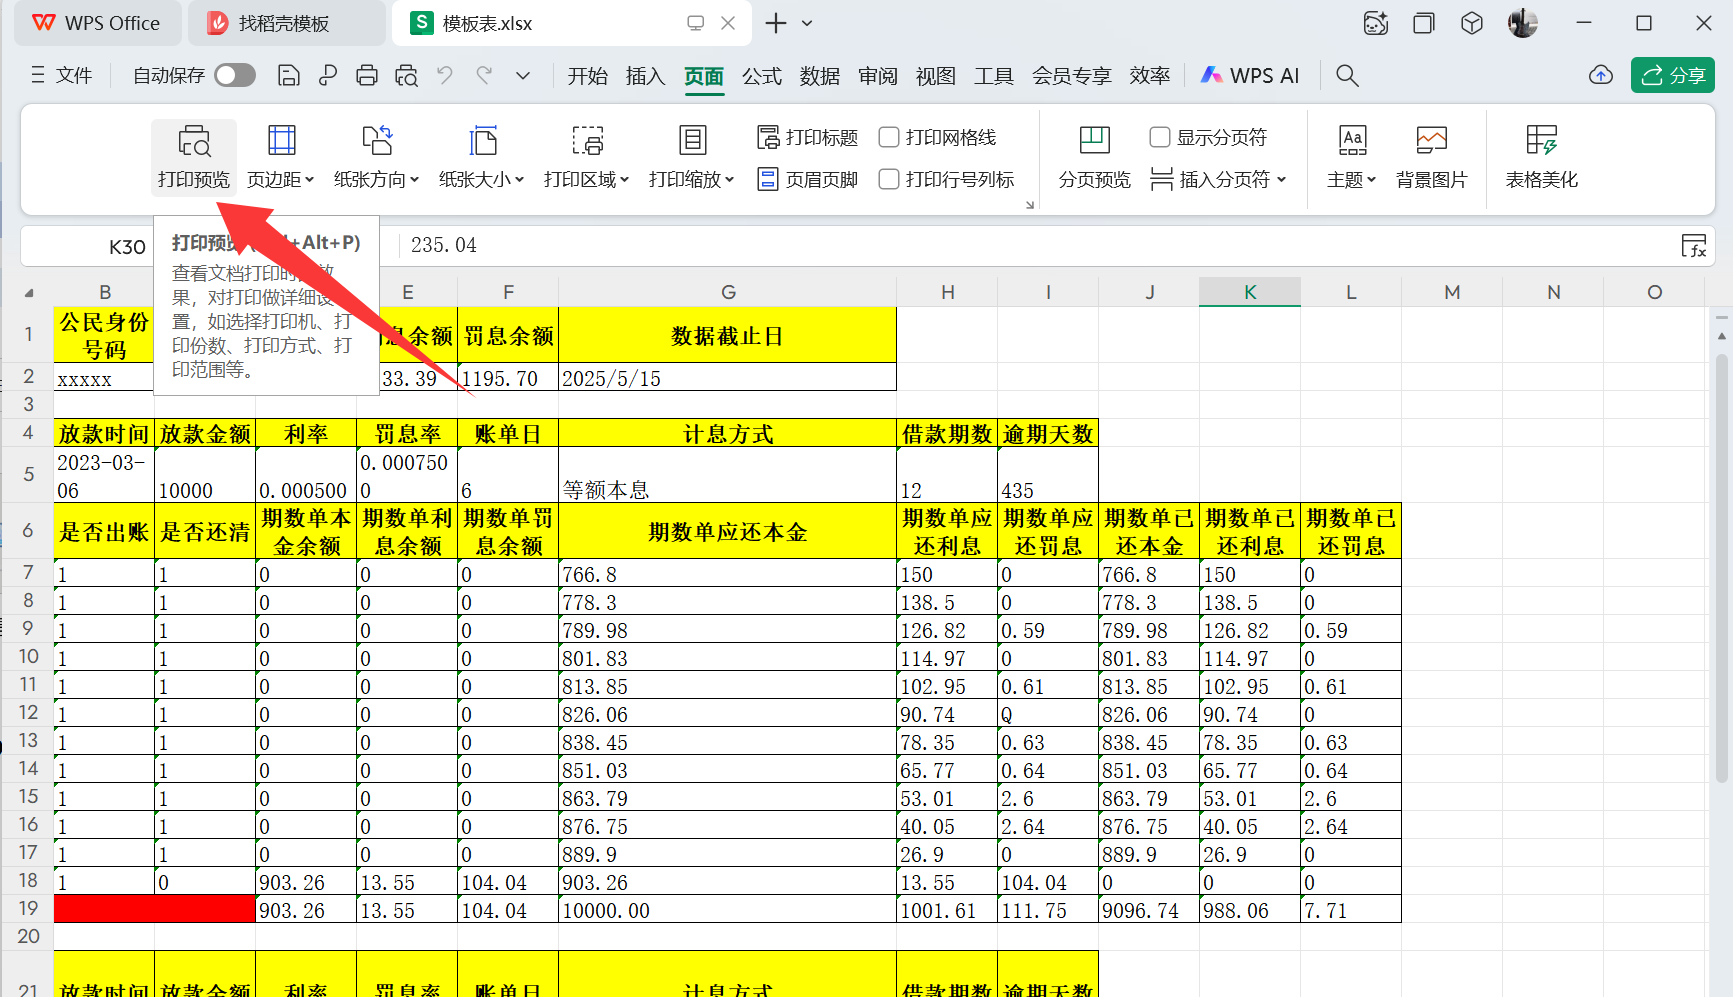Click the window tiles icon in title bar

click(x=1424, y=23)
